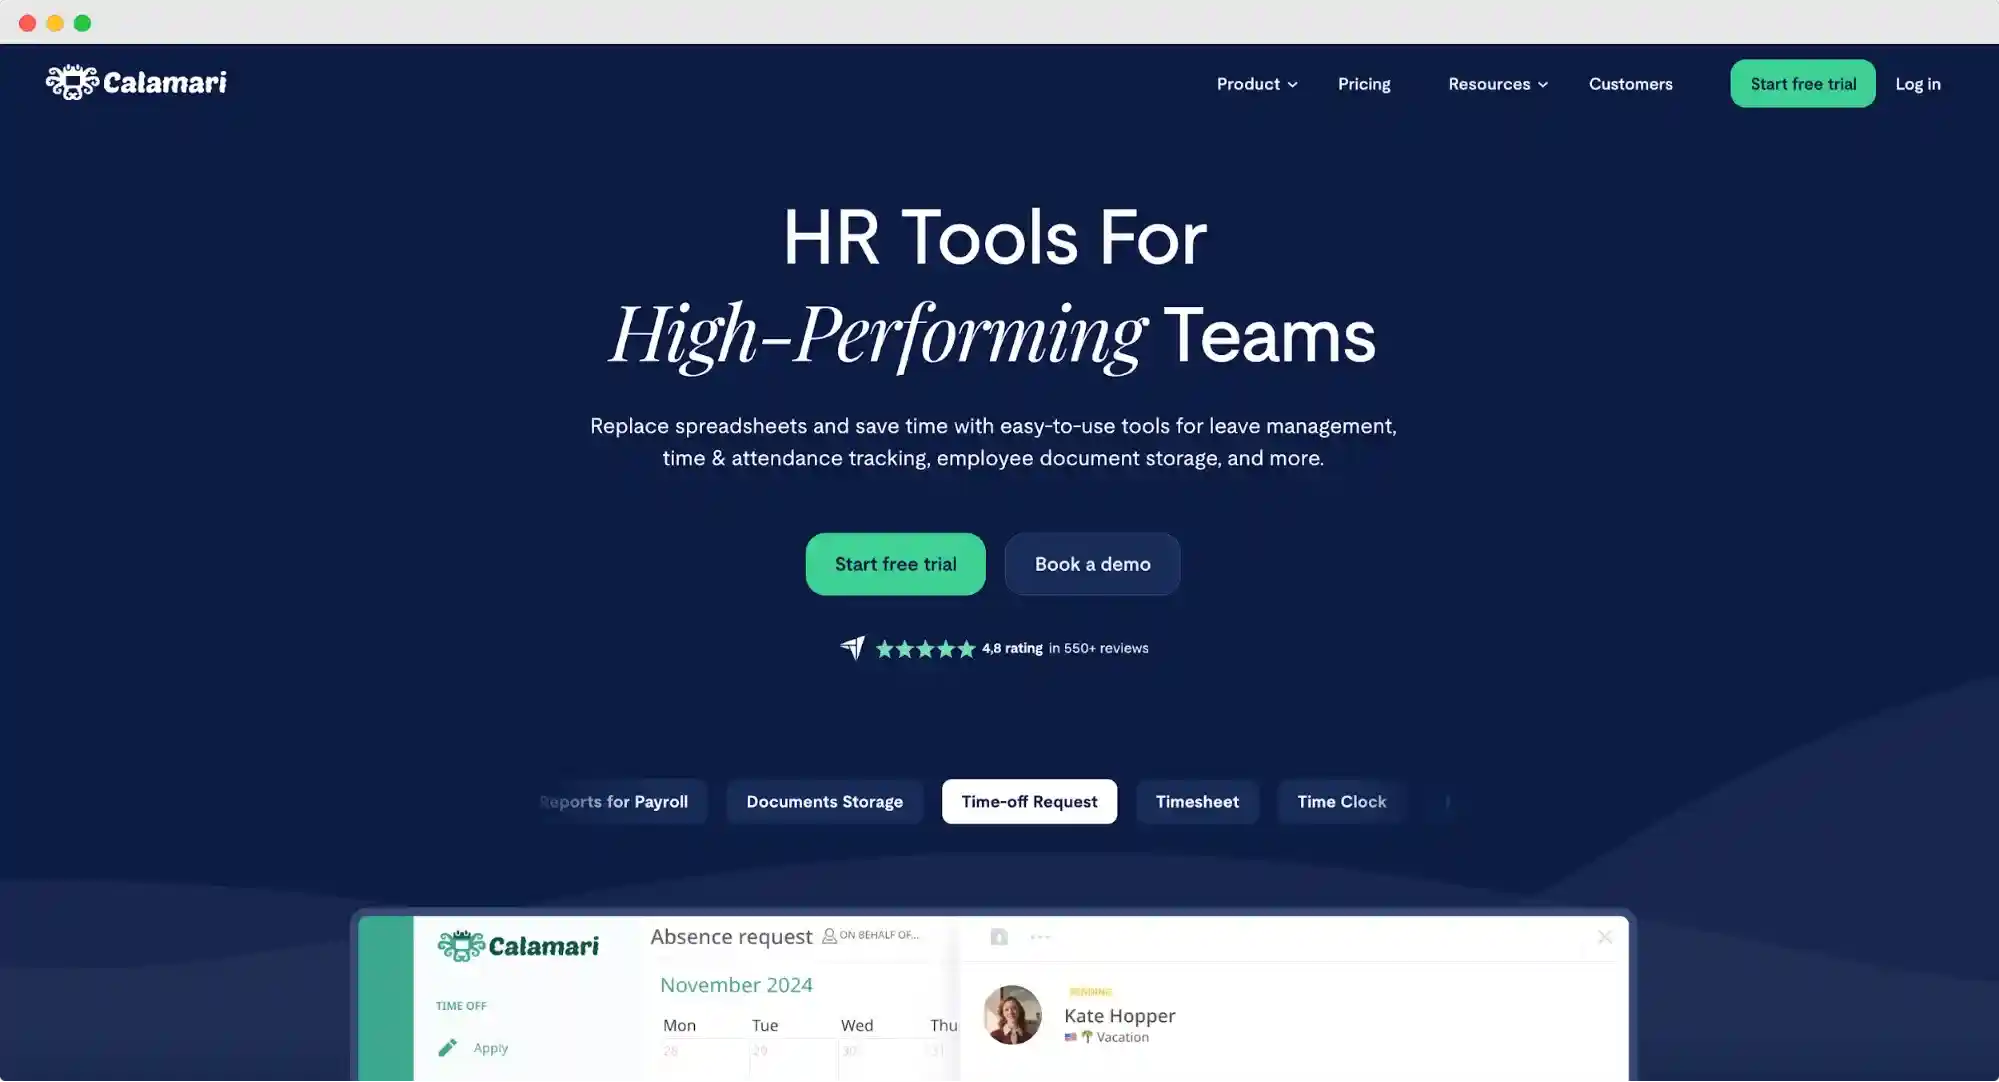Viewport: 1999px width, 1082px height.
Task: Click the header Start free trial button
Action: coord(1803,84)
